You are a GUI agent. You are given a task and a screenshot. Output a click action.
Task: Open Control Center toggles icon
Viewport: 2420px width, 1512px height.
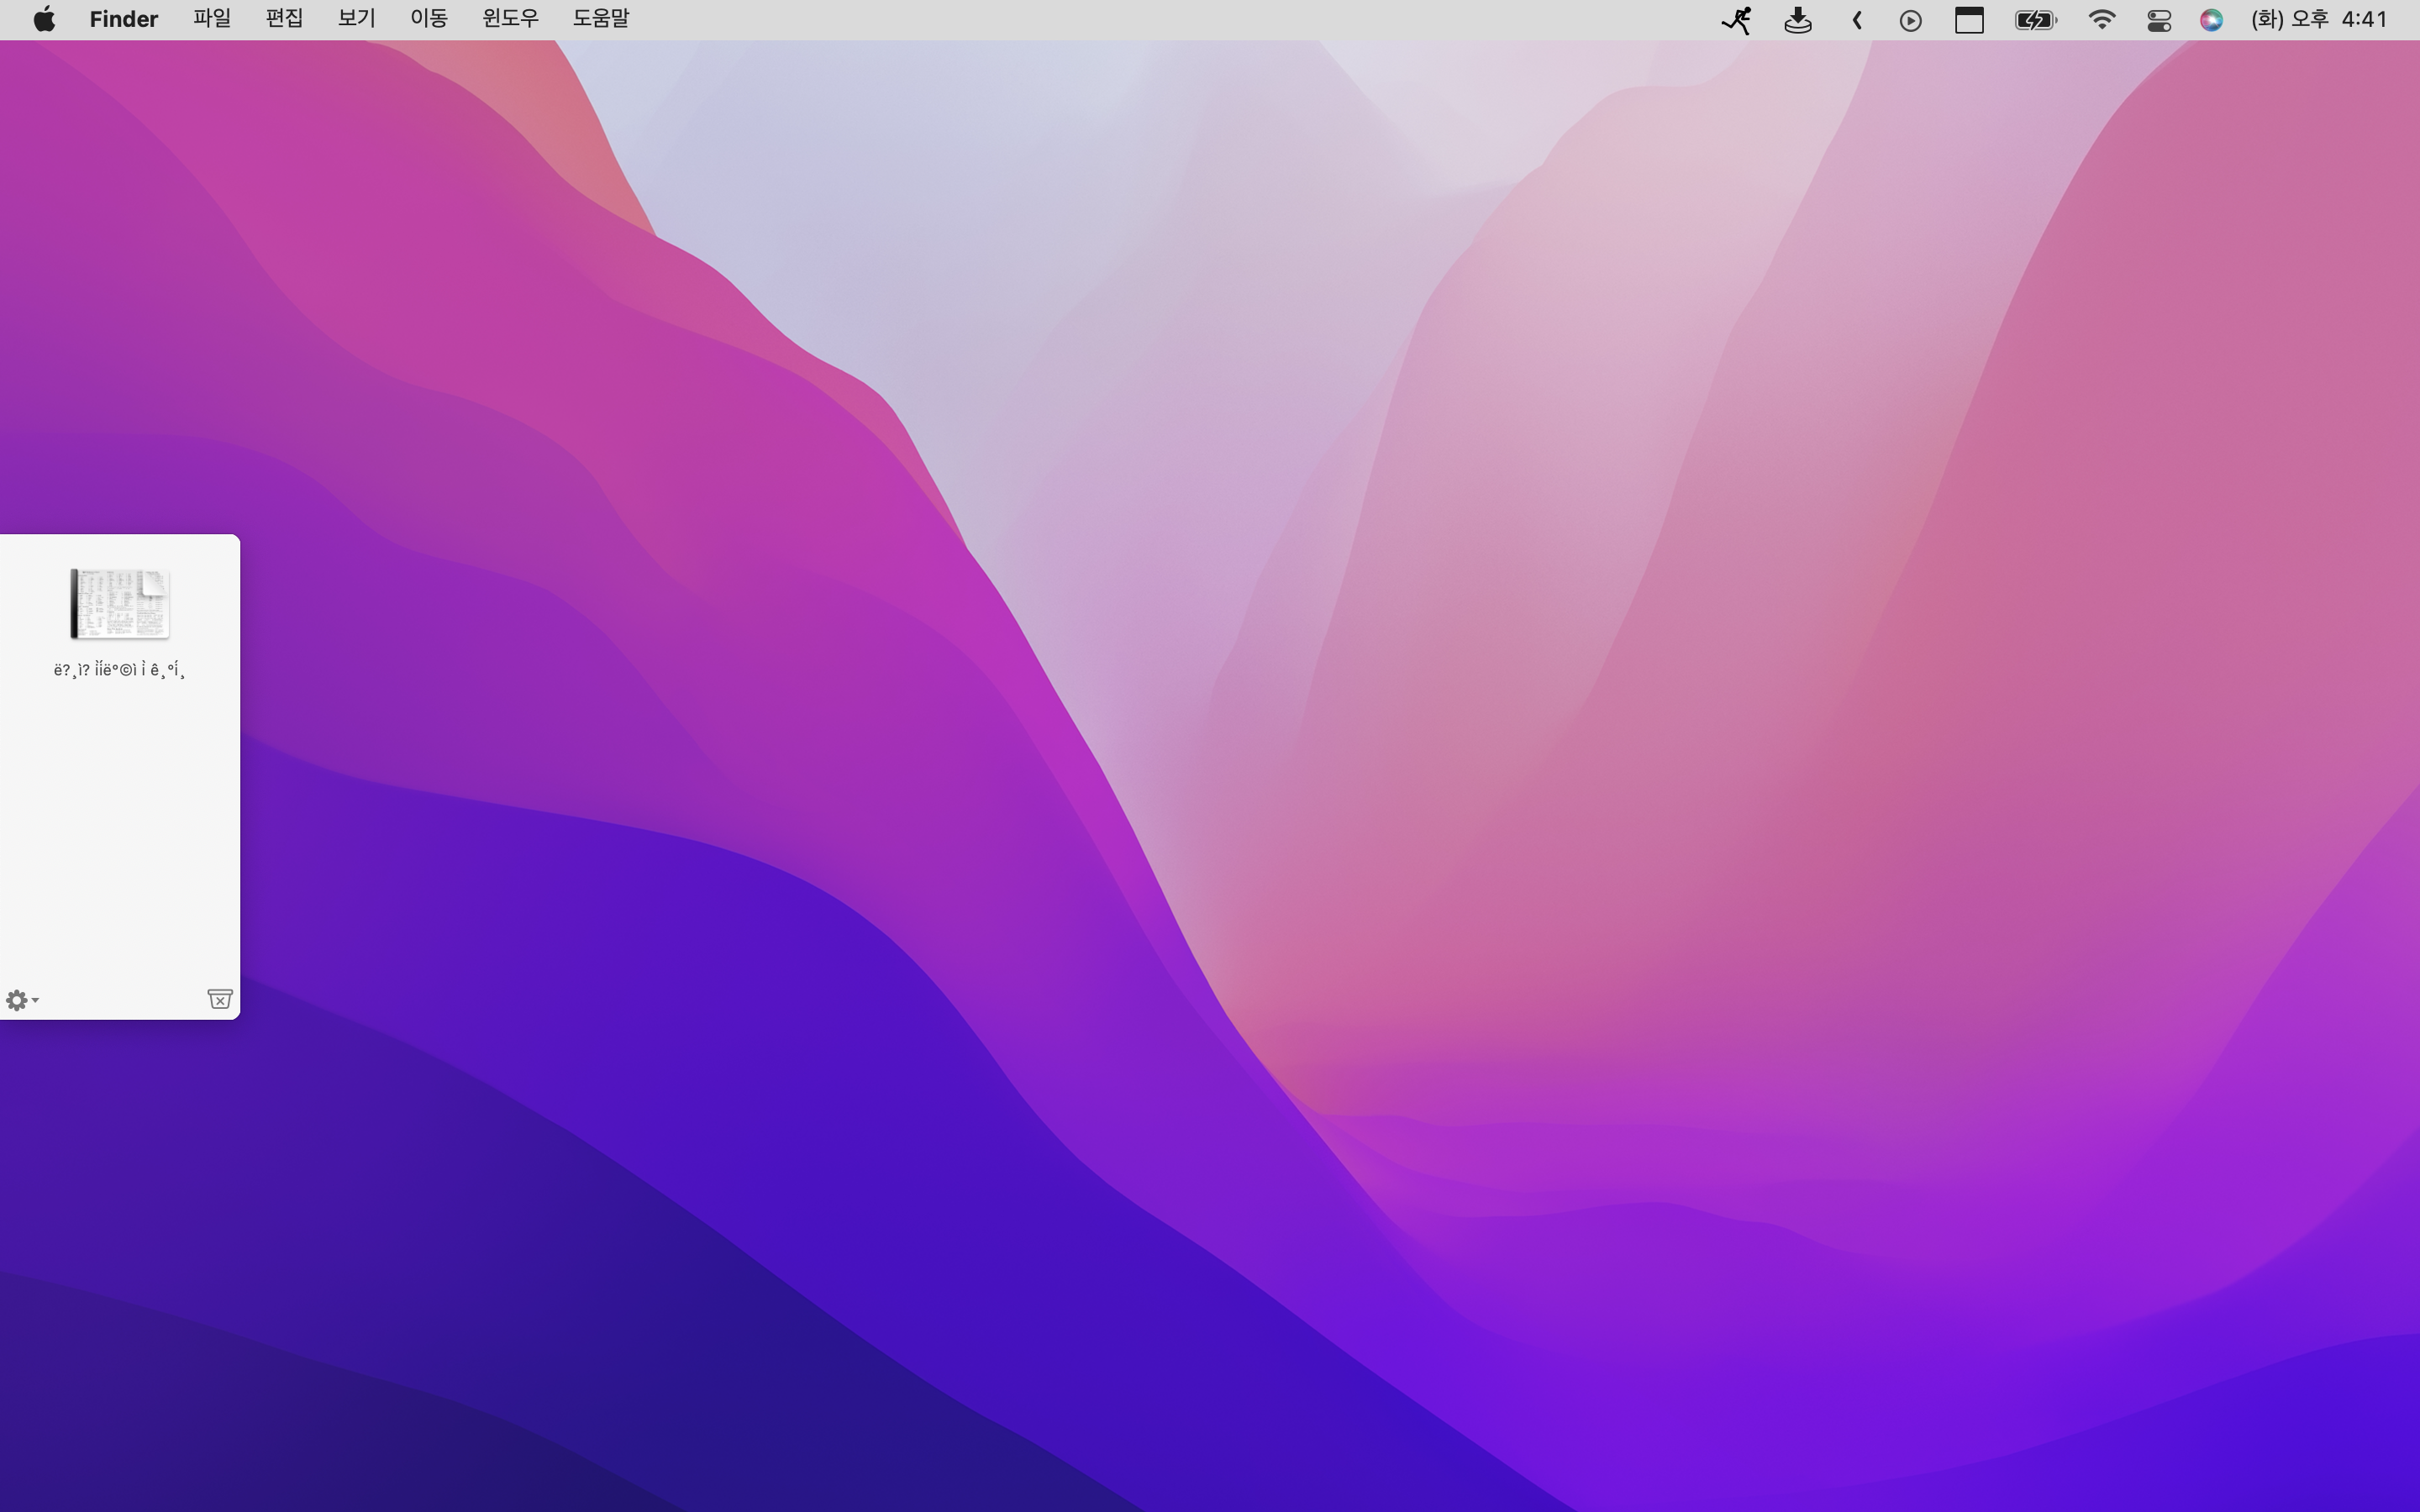coord(2159,20)
